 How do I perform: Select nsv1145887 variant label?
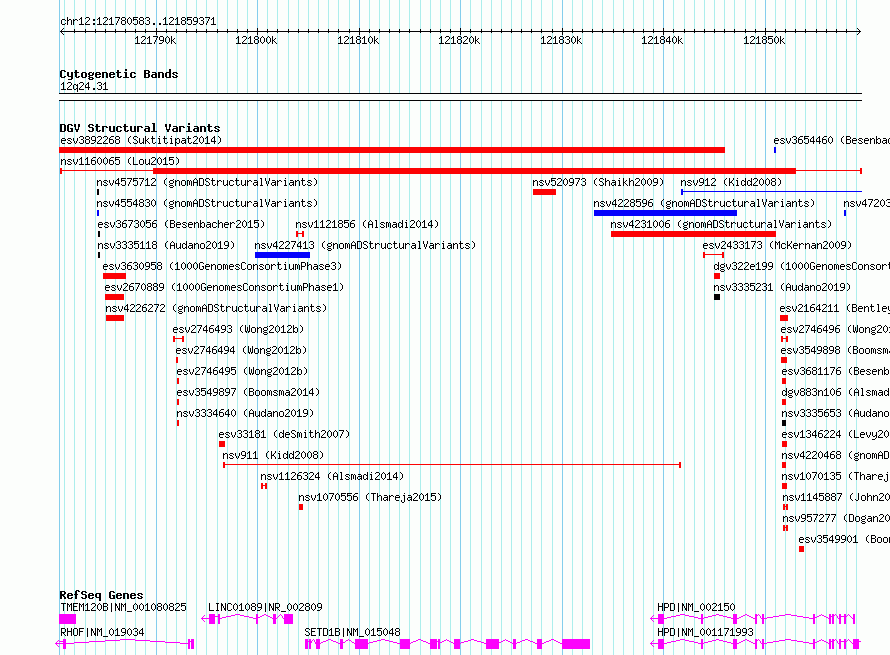[836, 497]
